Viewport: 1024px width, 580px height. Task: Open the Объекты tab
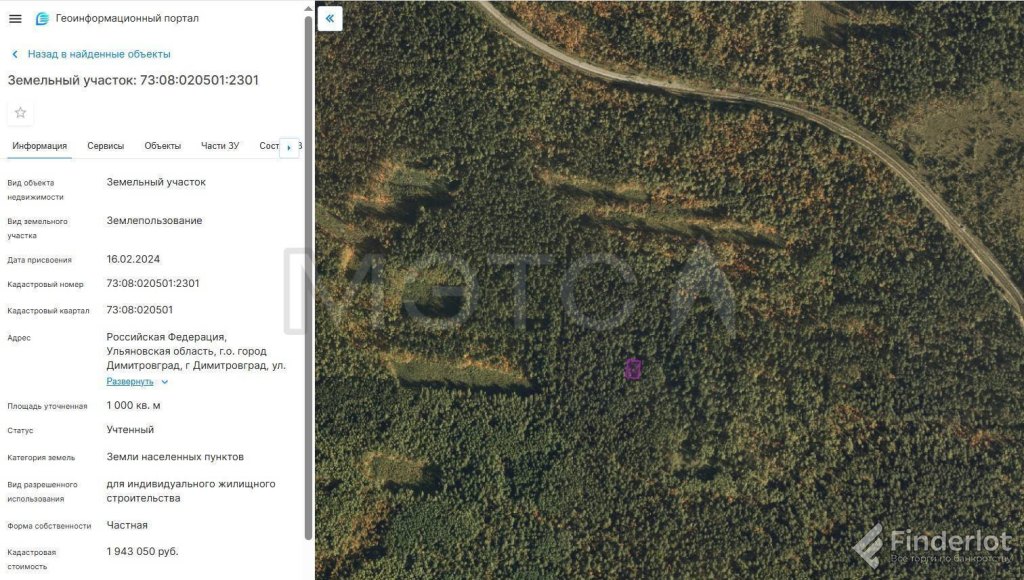[x=163, y=146]
